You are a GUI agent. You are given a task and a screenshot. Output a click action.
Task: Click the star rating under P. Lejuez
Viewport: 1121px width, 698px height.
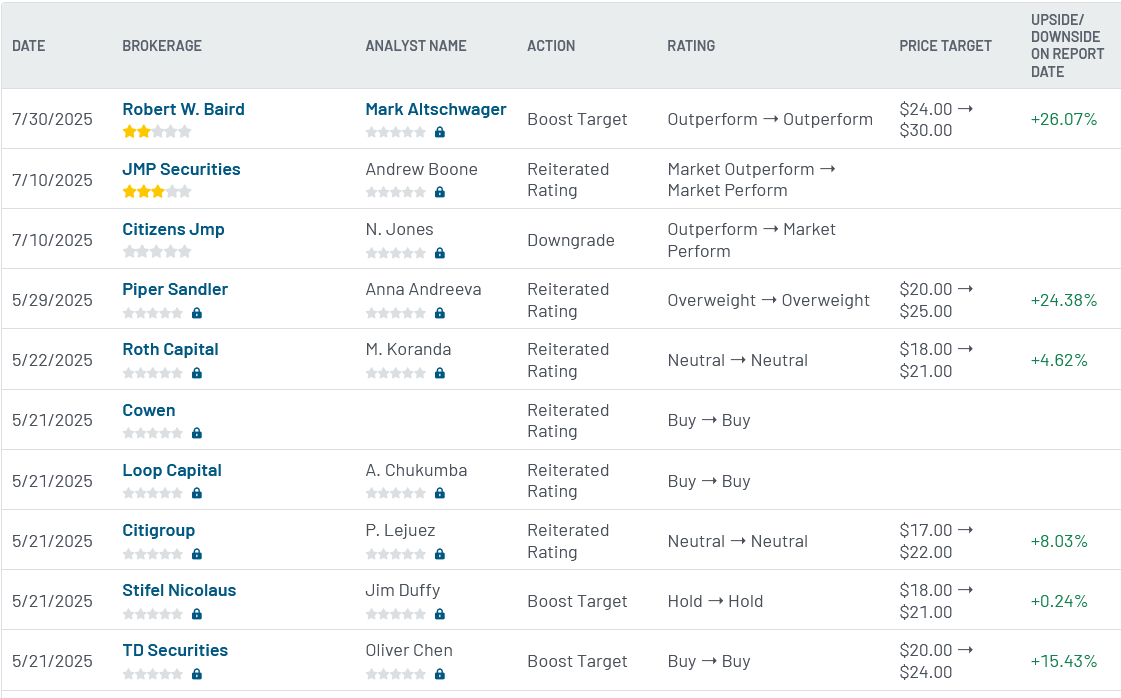pos(395,554)
